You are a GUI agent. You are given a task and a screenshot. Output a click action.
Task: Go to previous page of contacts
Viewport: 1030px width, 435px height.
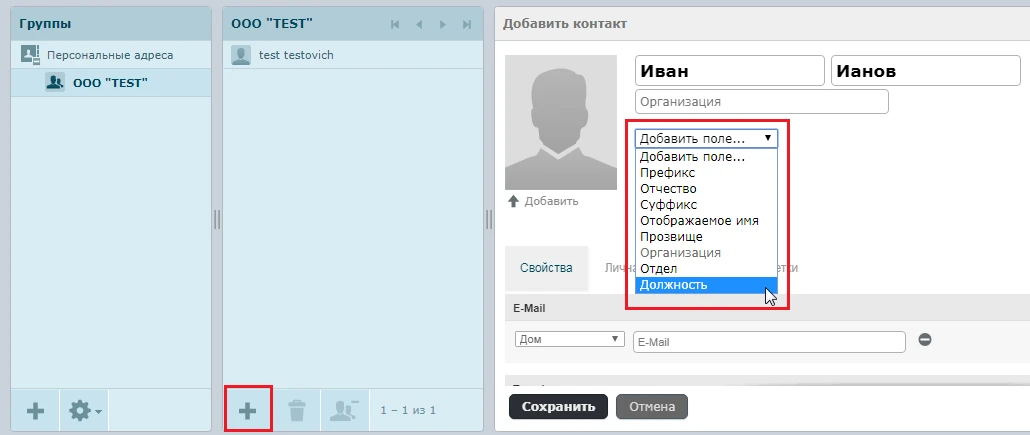419,24
